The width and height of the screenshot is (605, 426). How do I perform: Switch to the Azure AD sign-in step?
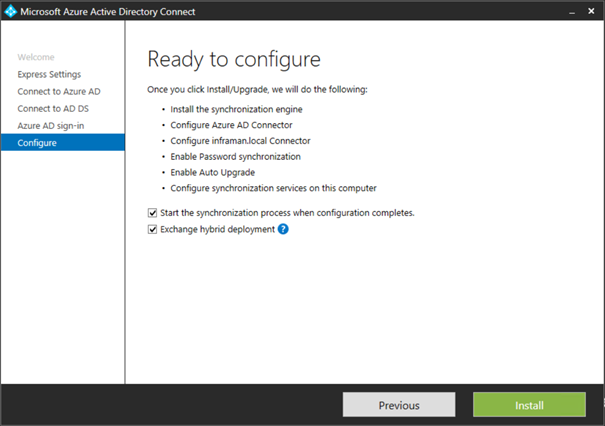[51, 125]
